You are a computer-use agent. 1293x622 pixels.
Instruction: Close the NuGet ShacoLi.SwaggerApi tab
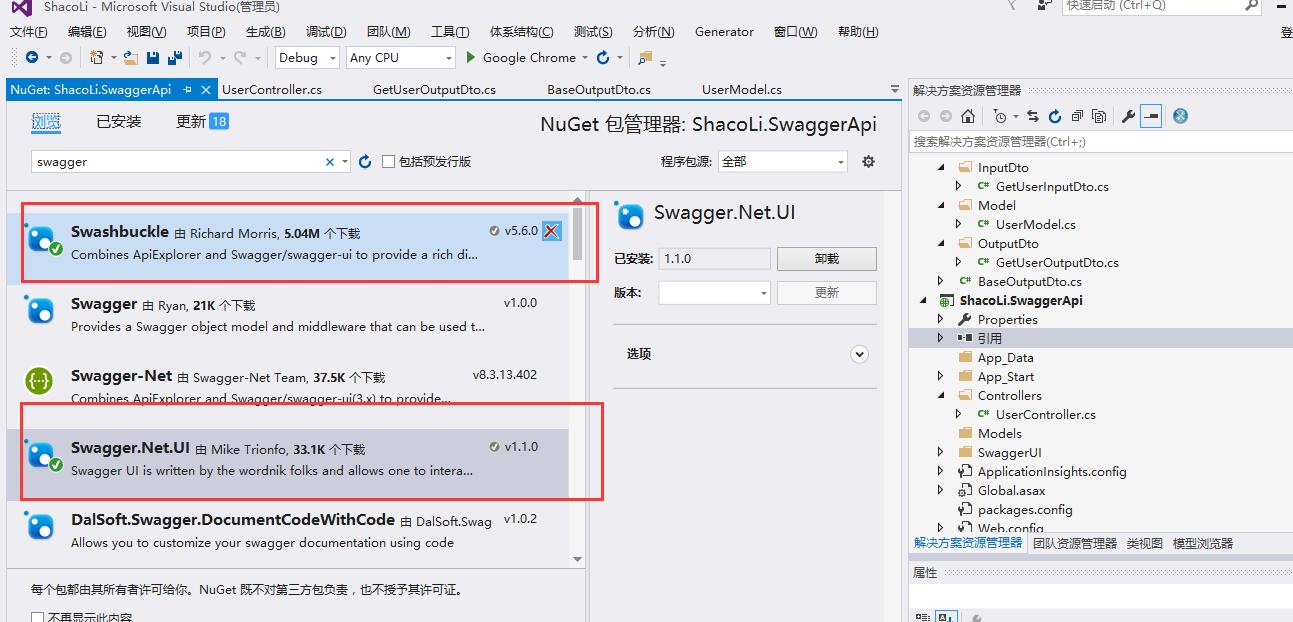pos(207,89)
